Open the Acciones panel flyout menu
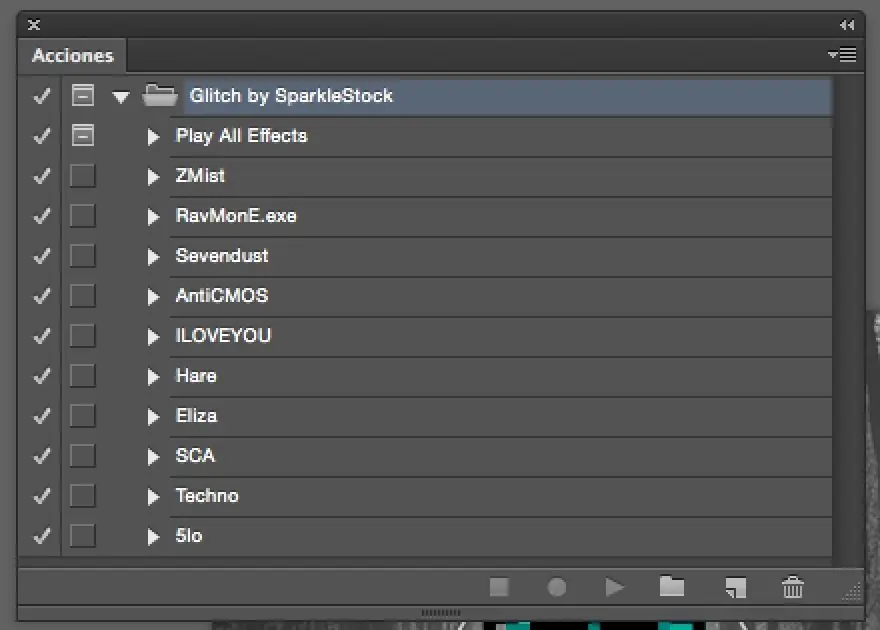The width and height of the screenshot is (880, 630). pyautogui.click(x=842, y=54)
